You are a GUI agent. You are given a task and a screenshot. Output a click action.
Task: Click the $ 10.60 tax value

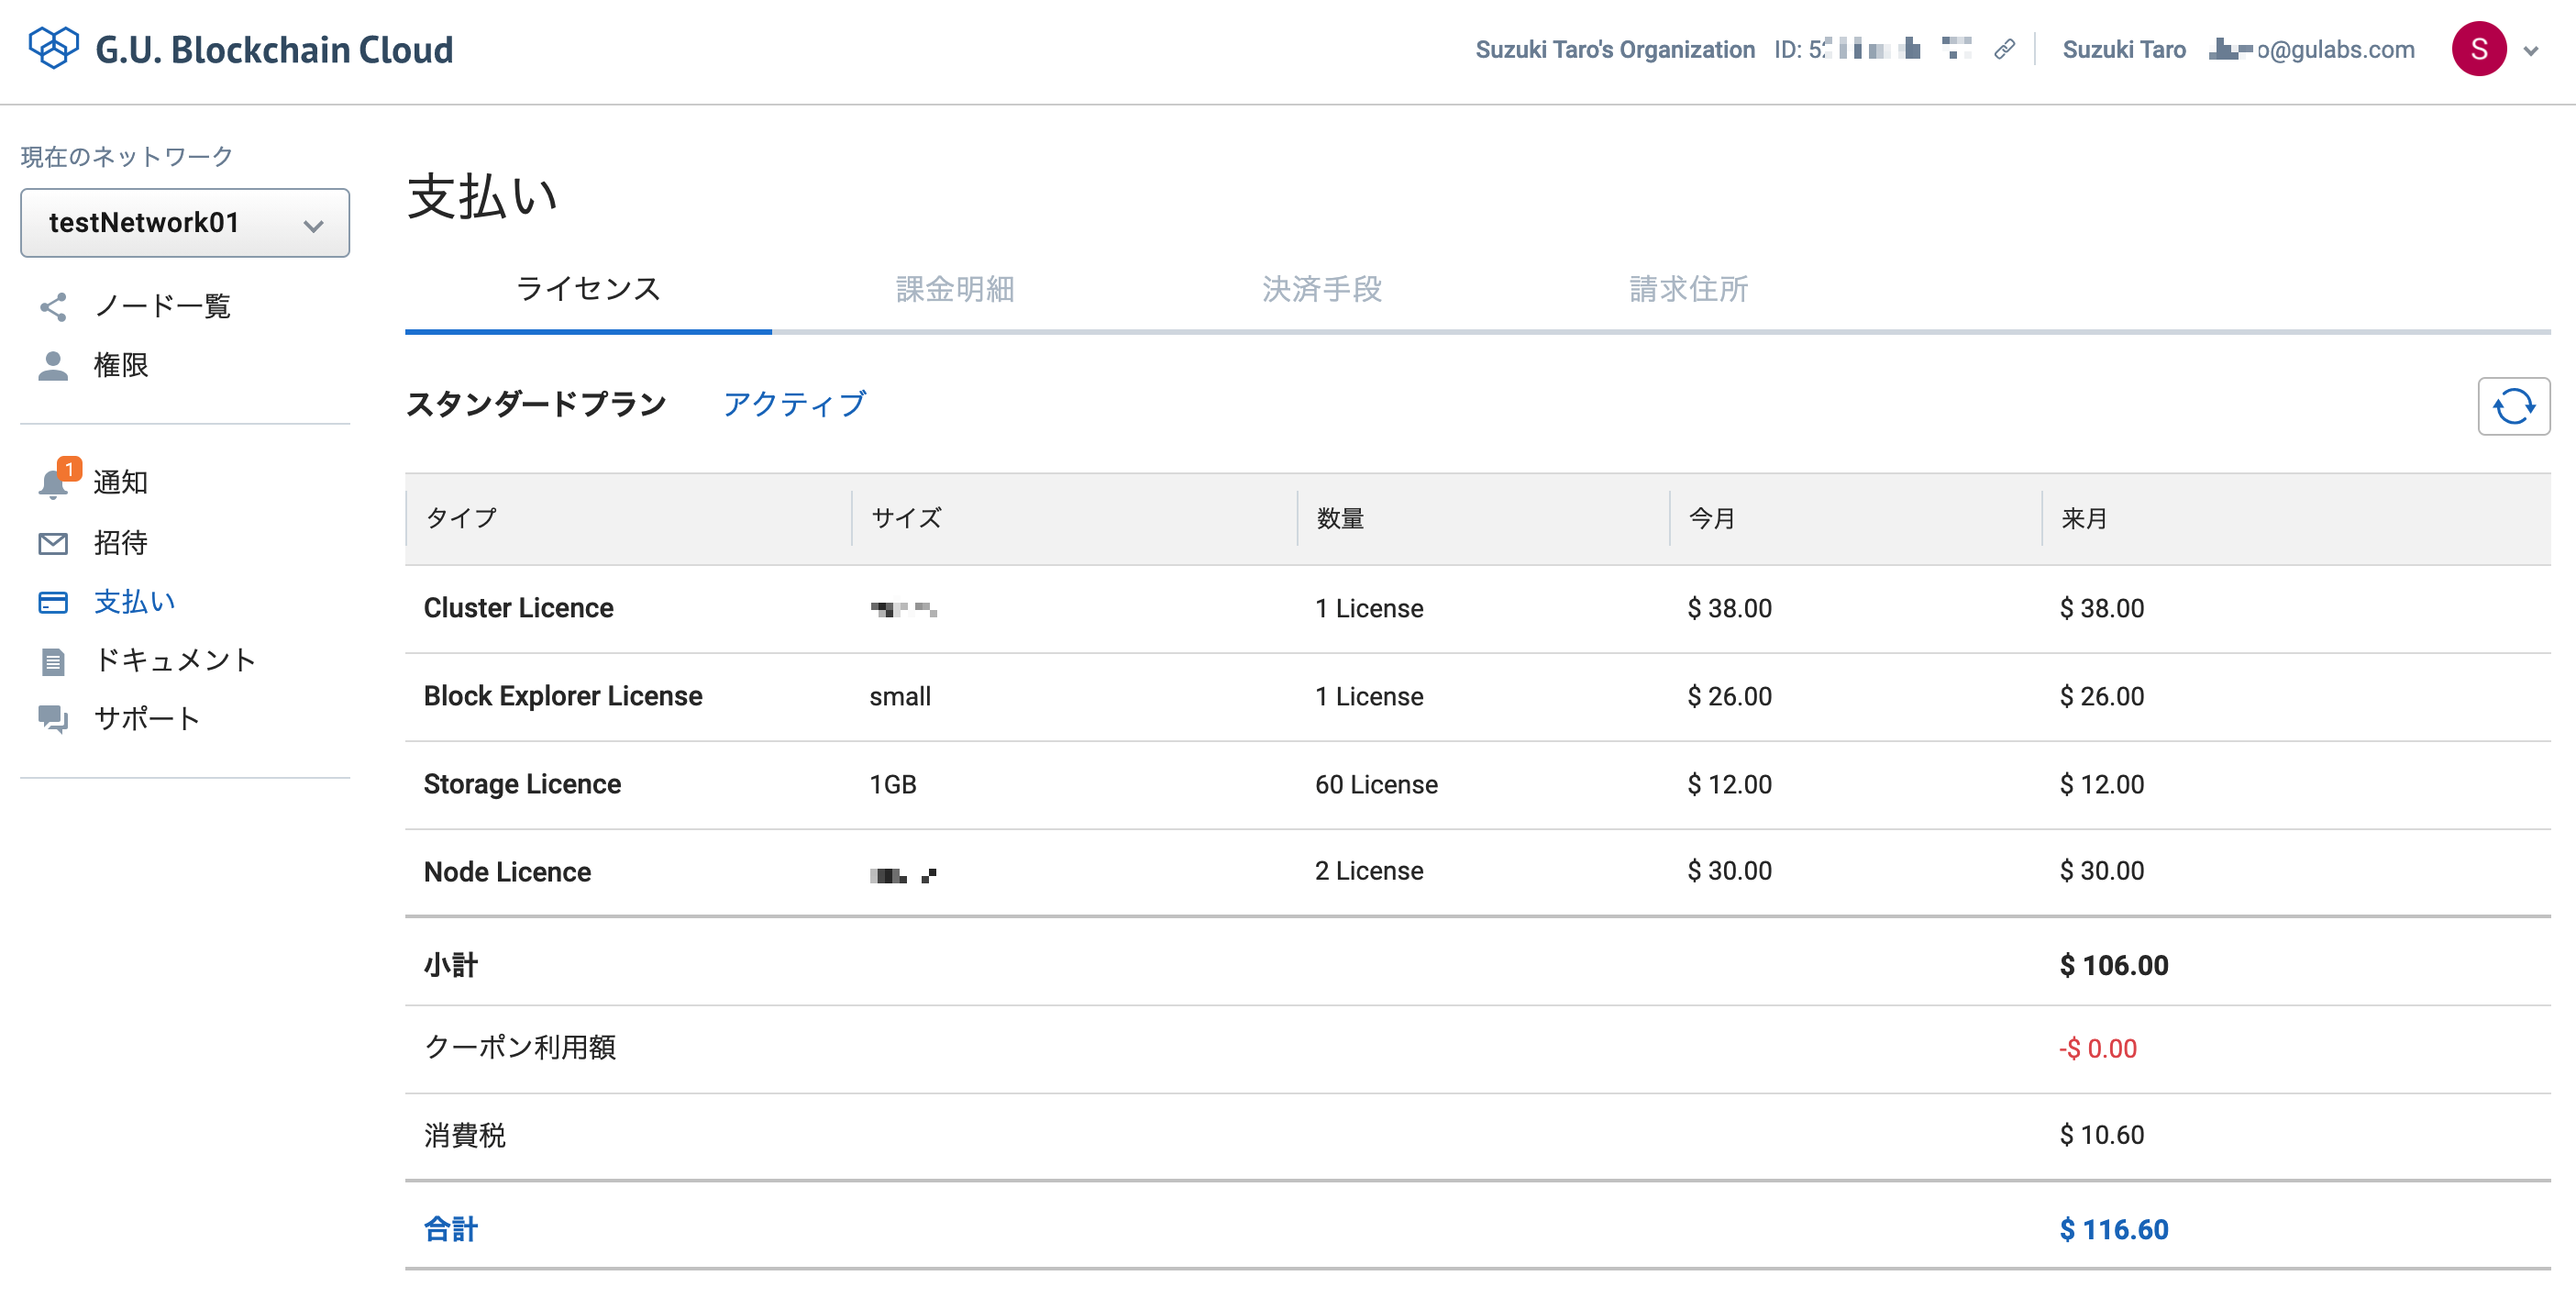pyautogui.click(x=2102, y=1135)
